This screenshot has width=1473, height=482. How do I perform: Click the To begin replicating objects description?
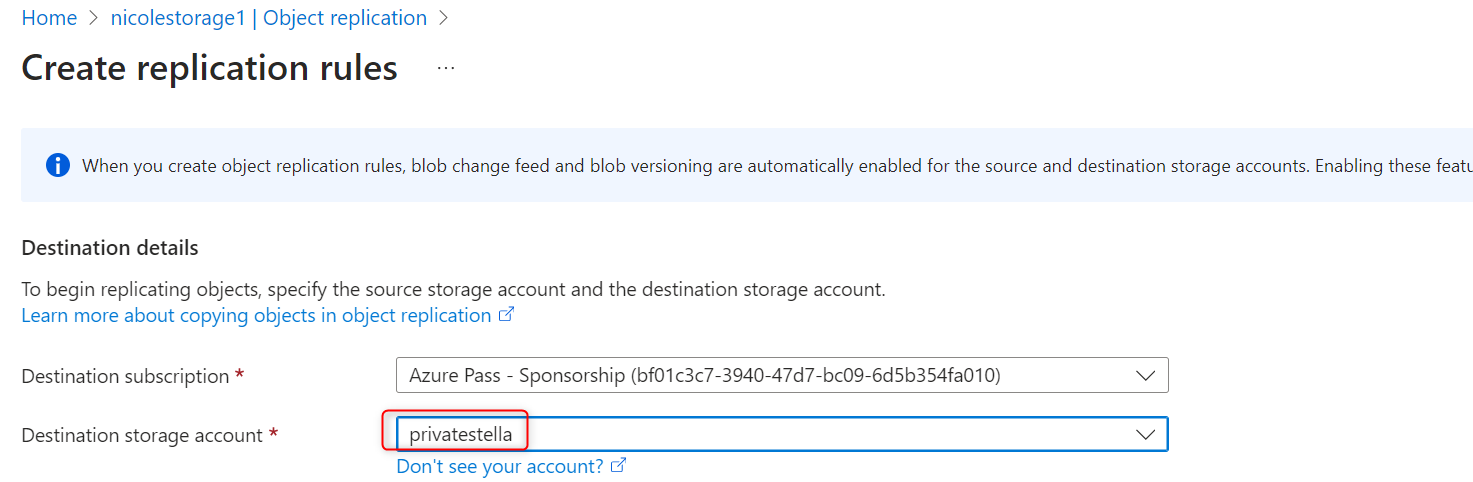click(453, 290)
